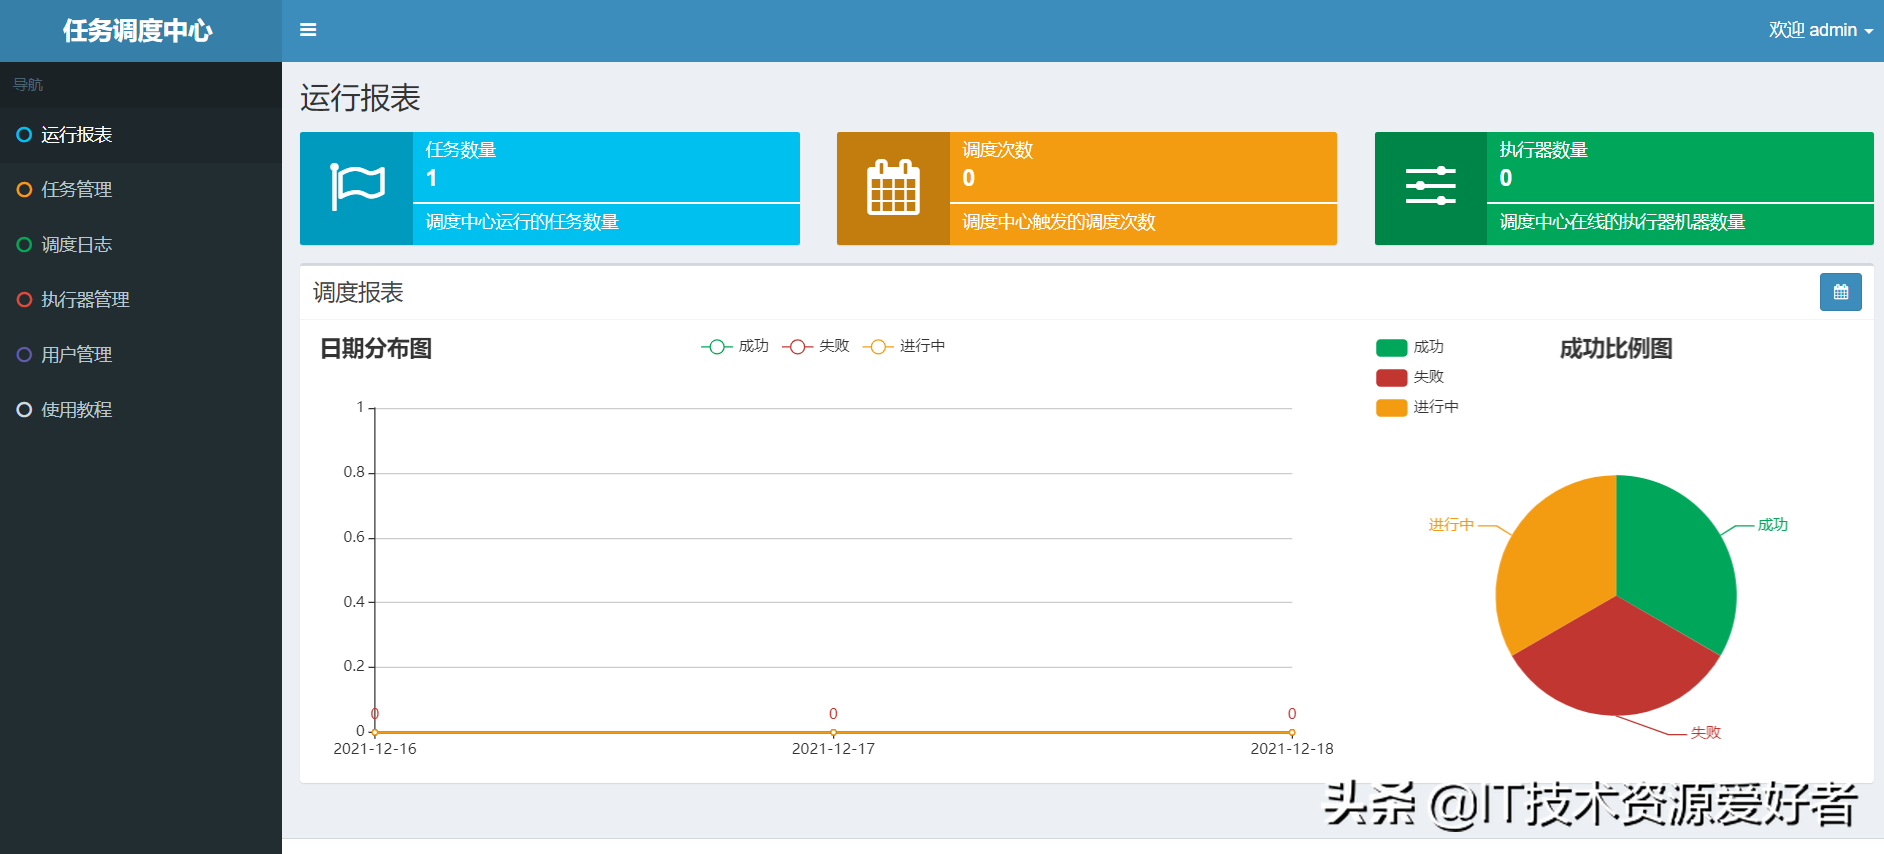Click the 失败 label below pie chart

1706,733
